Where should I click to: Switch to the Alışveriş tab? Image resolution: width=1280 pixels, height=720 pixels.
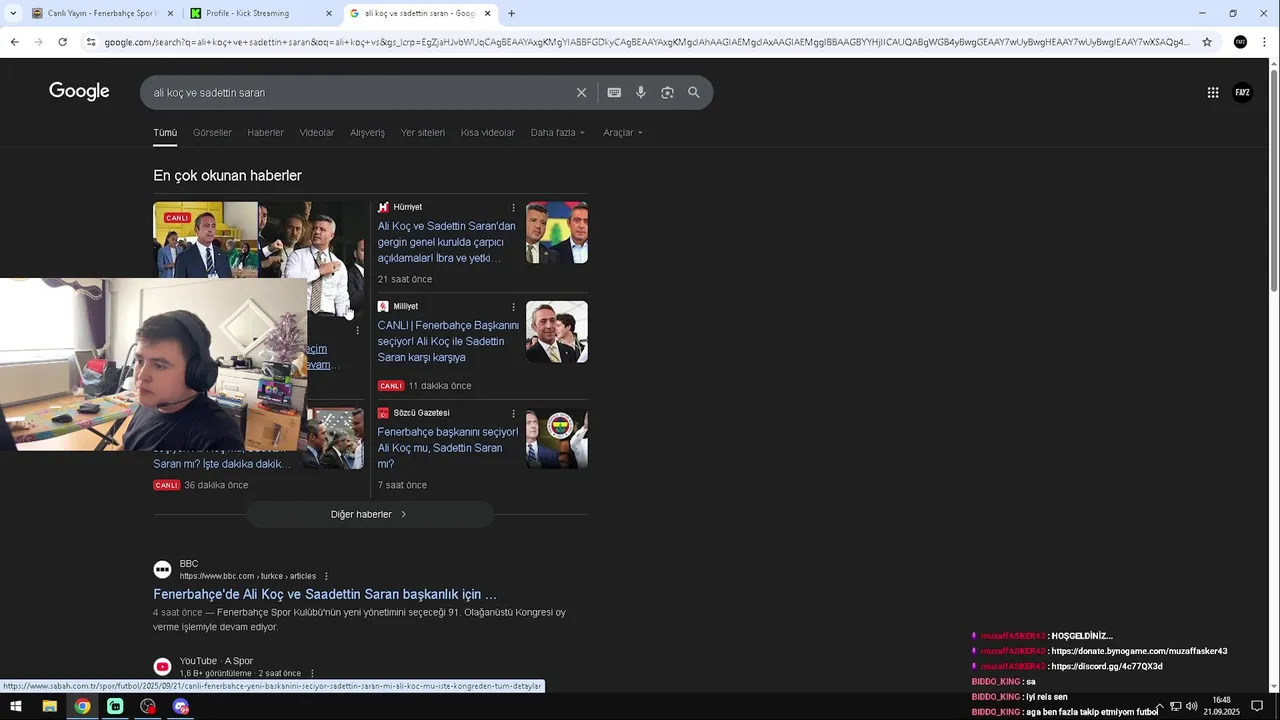pos(367,133)
